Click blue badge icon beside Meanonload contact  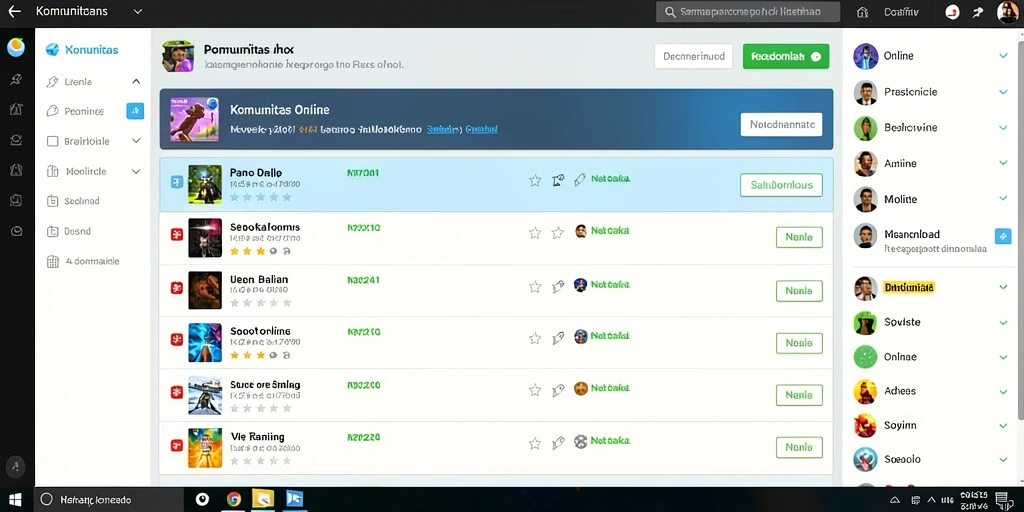point(1002,236)
